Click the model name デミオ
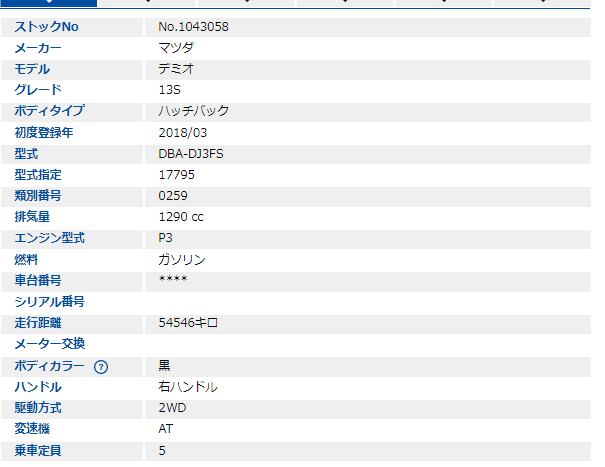Image resolution: width=605 pixels, height=467 pixels. tap(176, 69)
